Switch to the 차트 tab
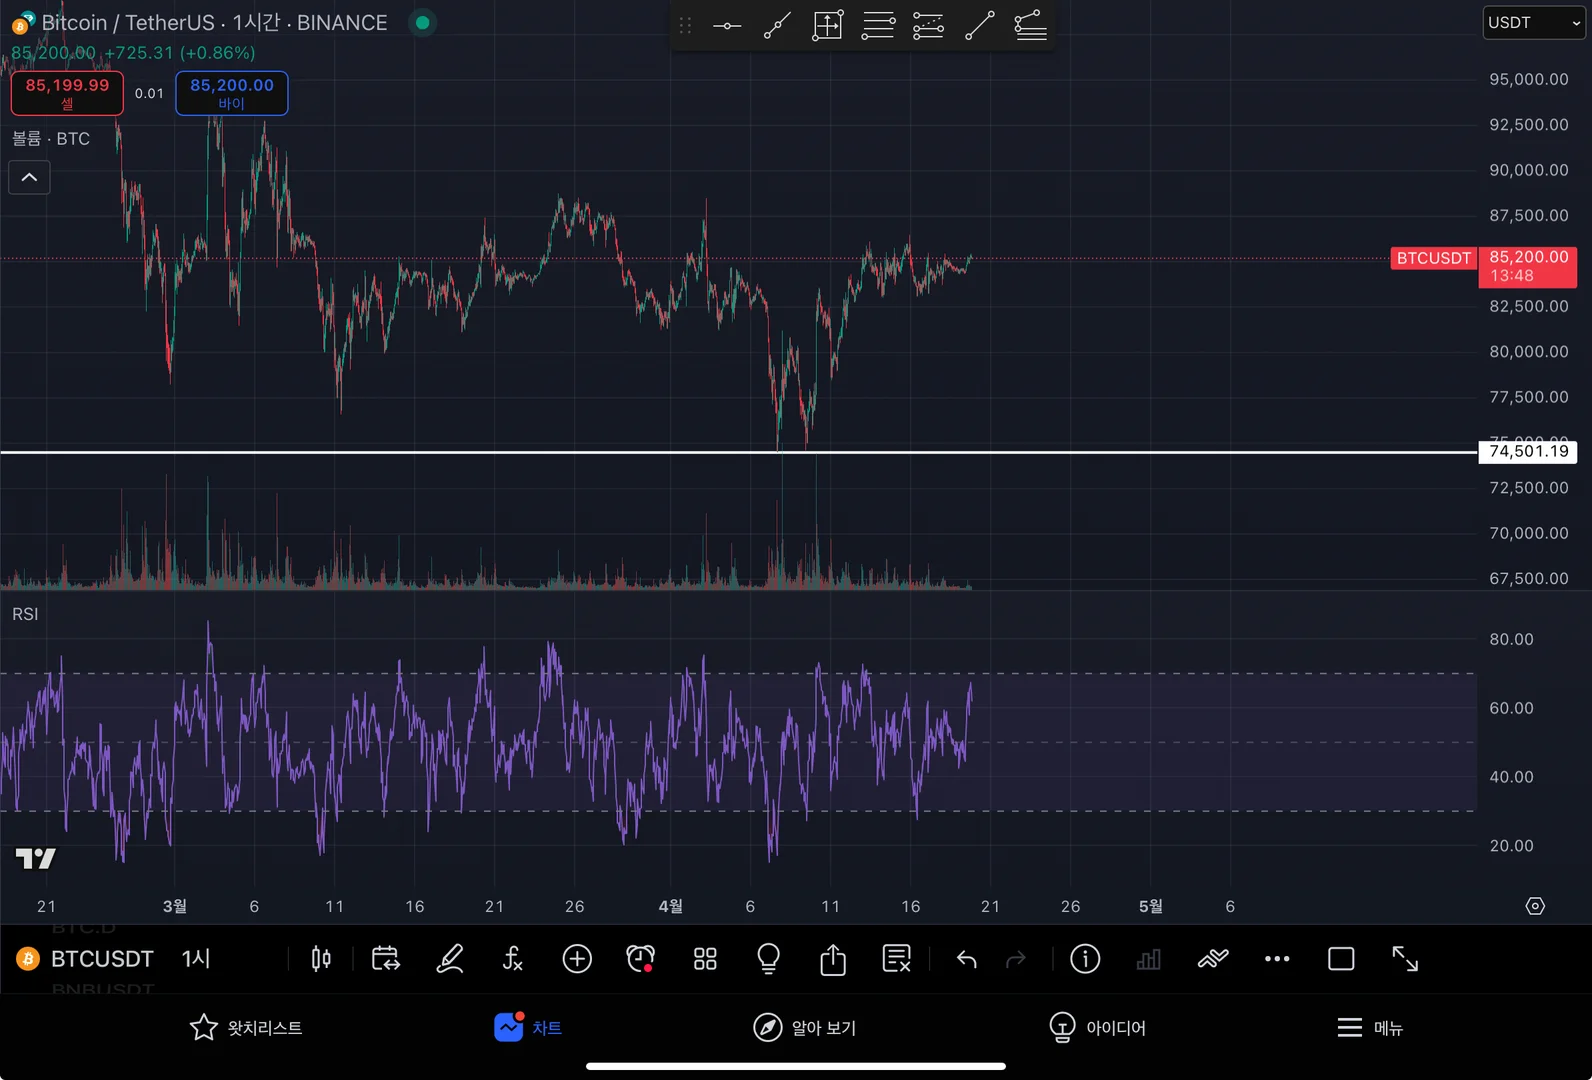 (x=528, y=1028)
